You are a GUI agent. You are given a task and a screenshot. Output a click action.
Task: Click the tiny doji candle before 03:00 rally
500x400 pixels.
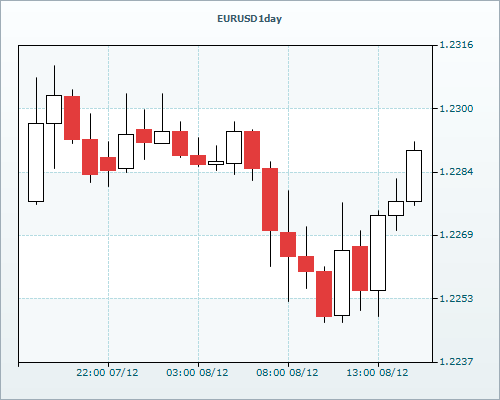216,163
